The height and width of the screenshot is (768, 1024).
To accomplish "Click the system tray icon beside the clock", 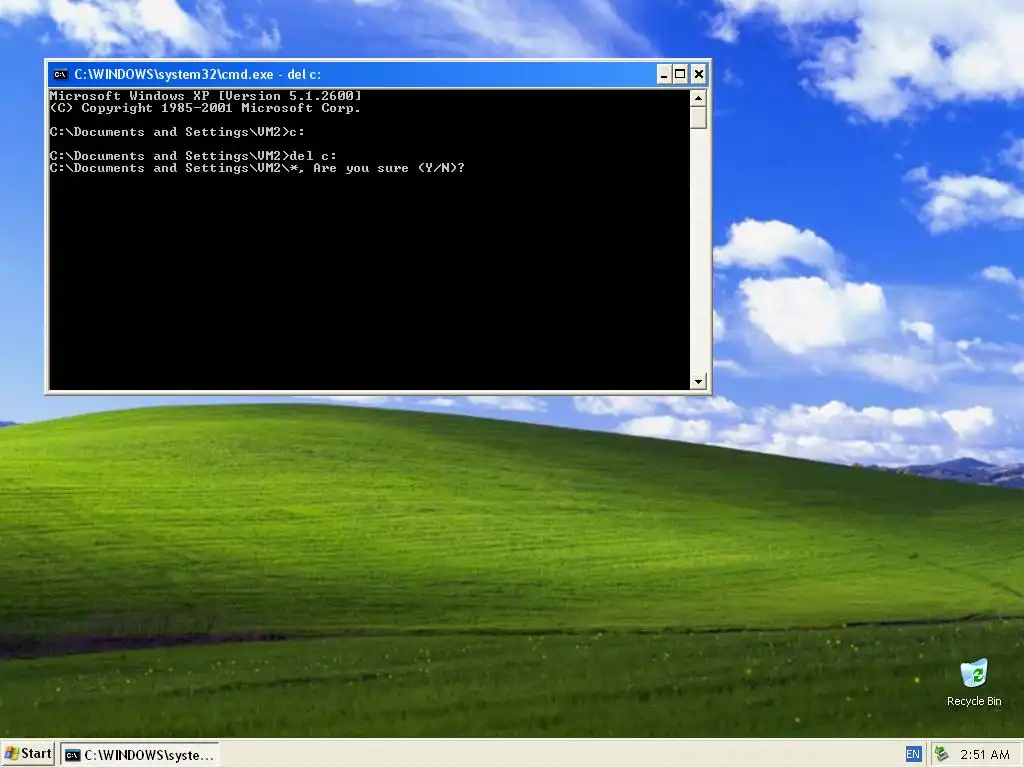I will coord(941,754).
